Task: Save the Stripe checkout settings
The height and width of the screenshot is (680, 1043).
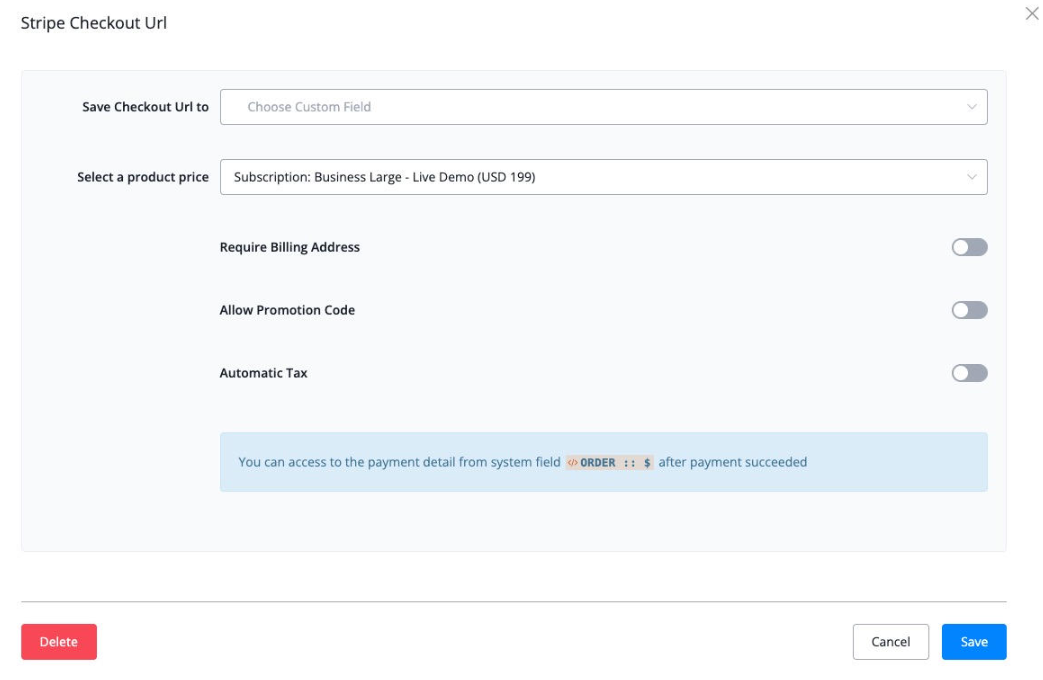Action: (973, 642)
